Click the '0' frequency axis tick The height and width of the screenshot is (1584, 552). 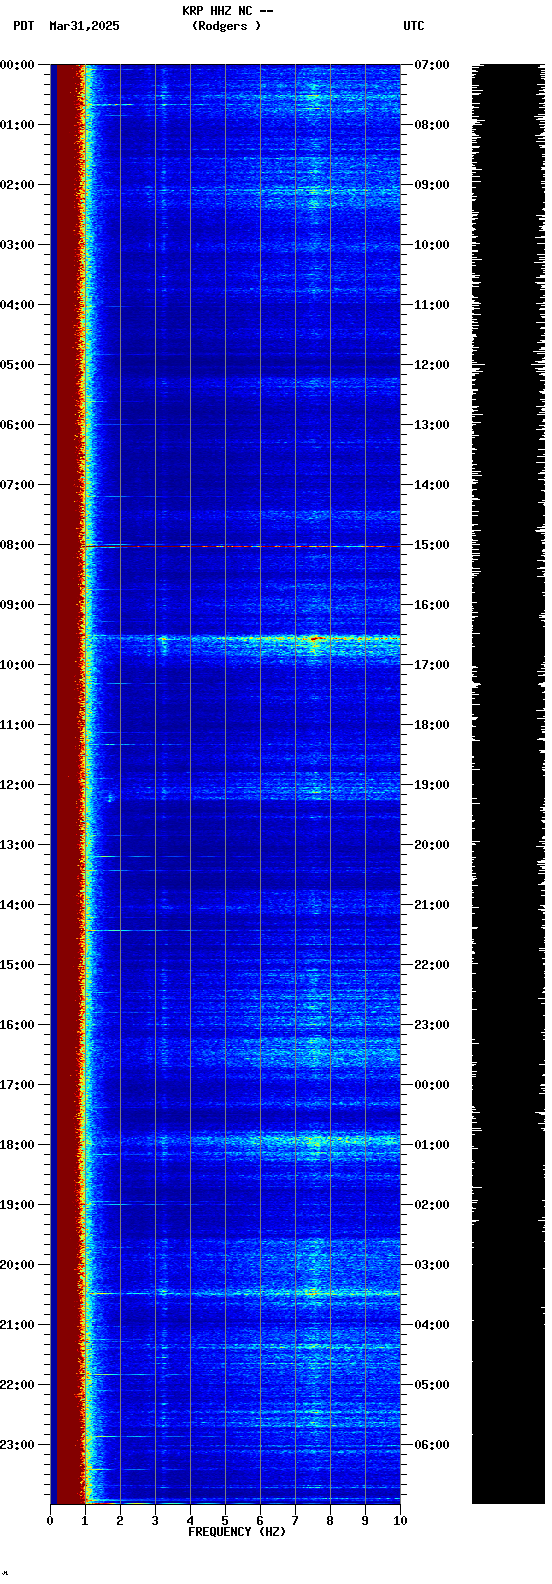50,1521
